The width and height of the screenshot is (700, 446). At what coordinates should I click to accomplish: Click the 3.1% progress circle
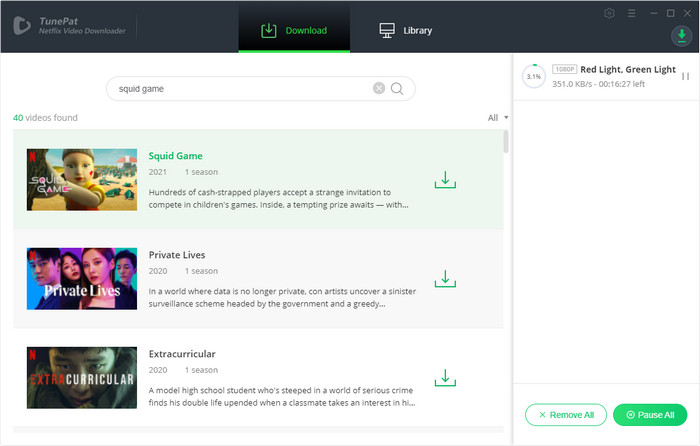[533, 76]
